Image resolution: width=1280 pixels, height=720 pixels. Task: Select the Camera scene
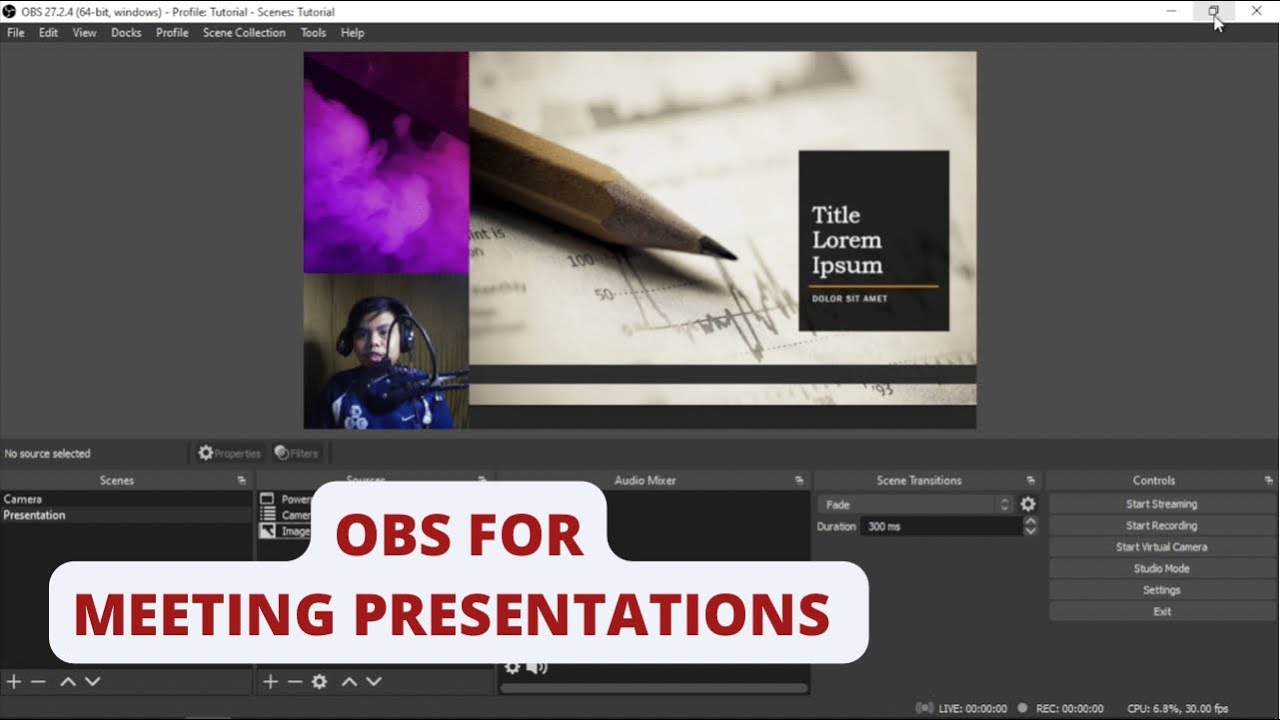click(x=126, y=499)
